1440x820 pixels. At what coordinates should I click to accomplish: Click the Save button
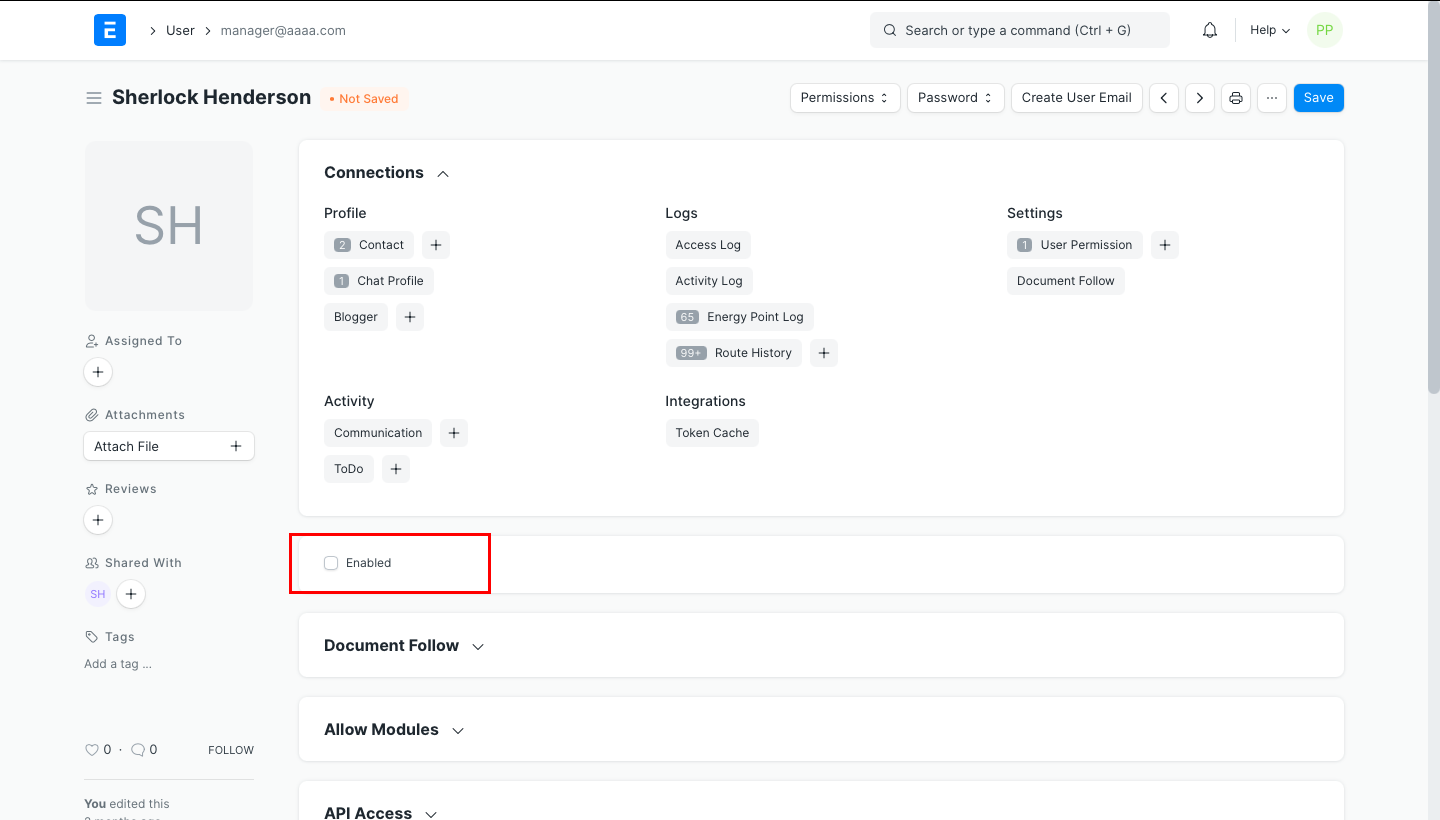point(1318,98)
